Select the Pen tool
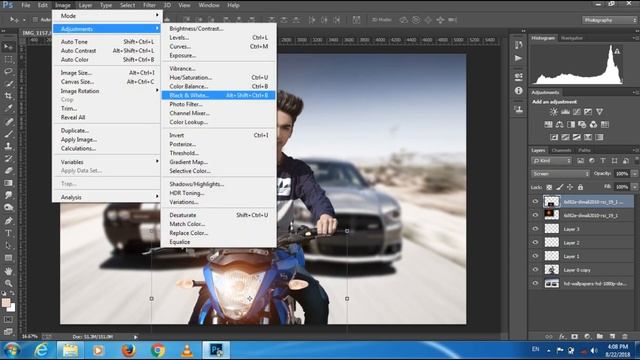This screenshot has height=360, width=640. point(8,221)
